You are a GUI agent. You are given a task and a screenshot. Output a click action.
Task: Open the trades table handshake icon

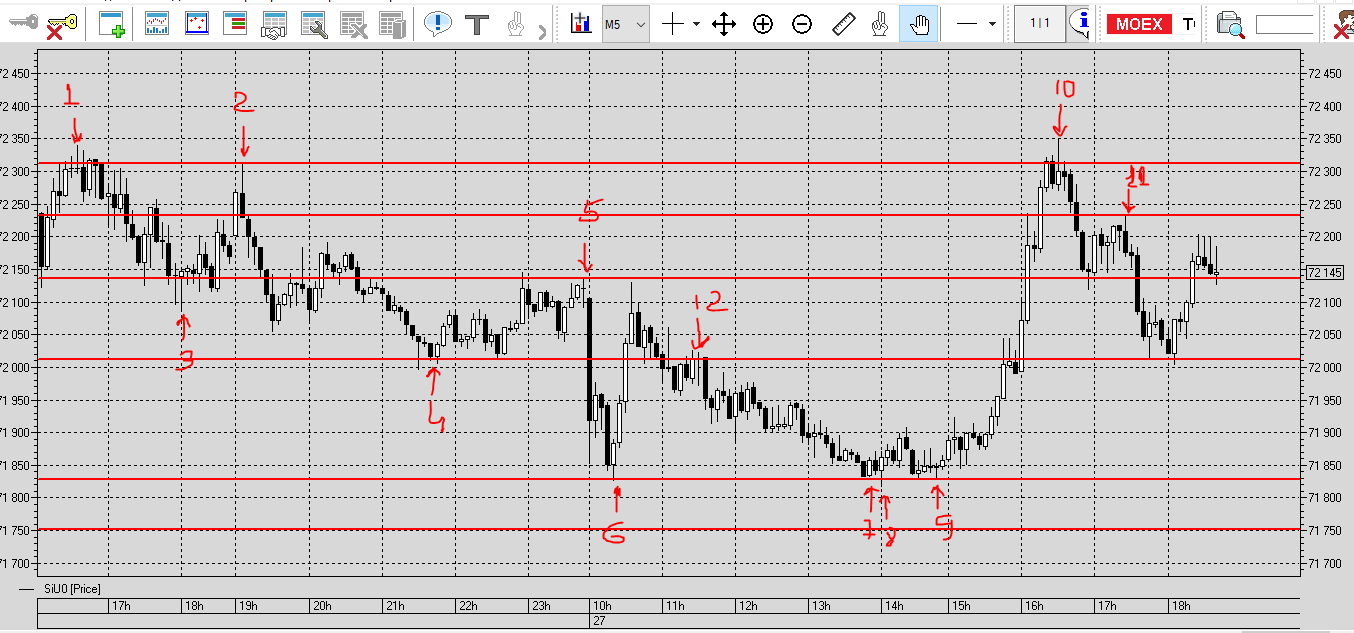(274, 25)
